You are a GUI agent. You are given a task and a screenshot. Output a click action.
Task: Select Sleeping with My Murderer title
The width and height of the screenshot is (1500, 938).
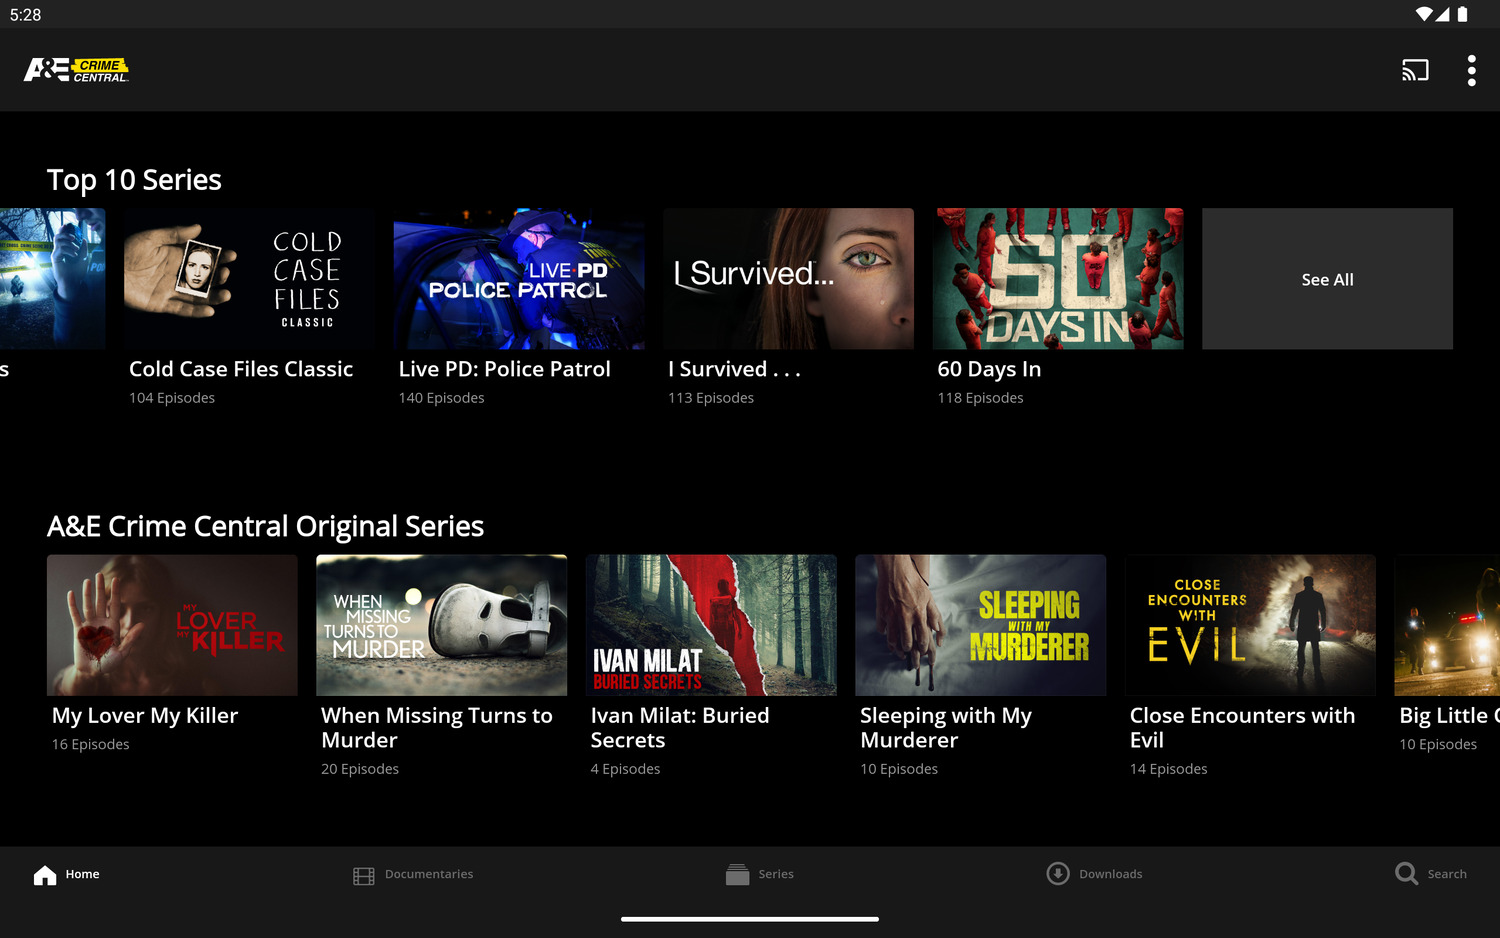[x=946, y=728]
